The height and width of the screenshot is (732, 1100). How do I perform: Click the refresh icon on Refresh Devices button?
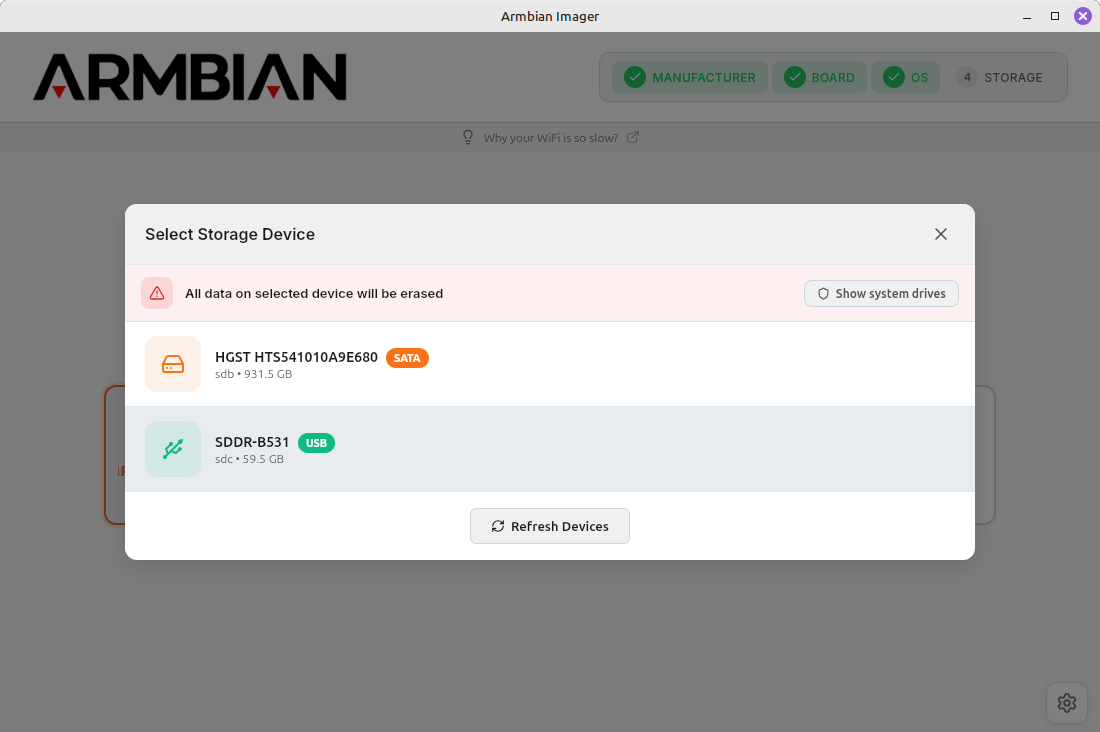[x=499, y=526]
